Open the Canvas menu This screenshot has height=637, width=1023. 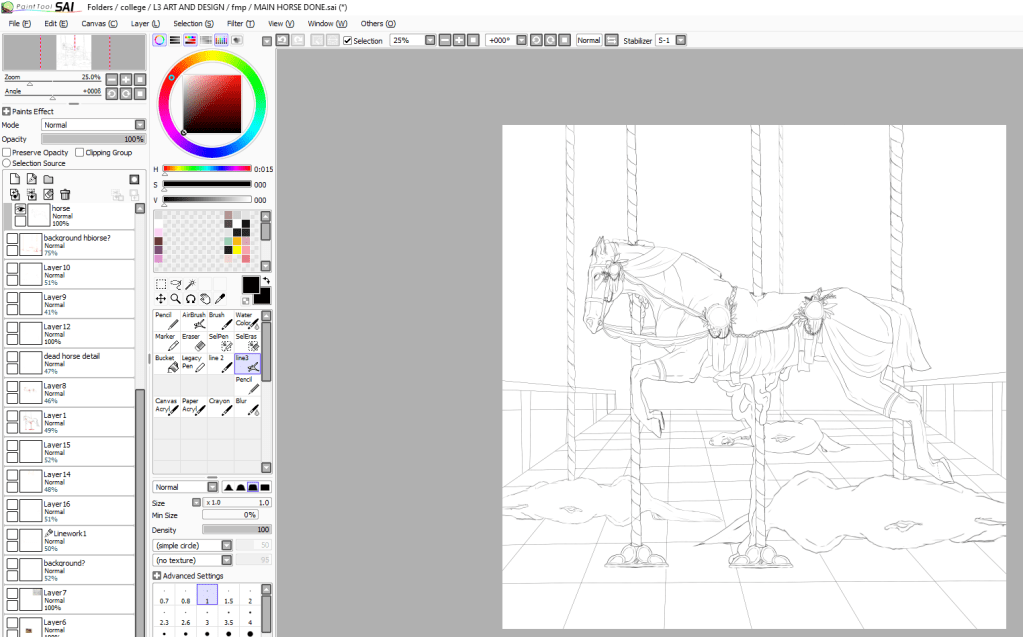[x=99, y=23]
